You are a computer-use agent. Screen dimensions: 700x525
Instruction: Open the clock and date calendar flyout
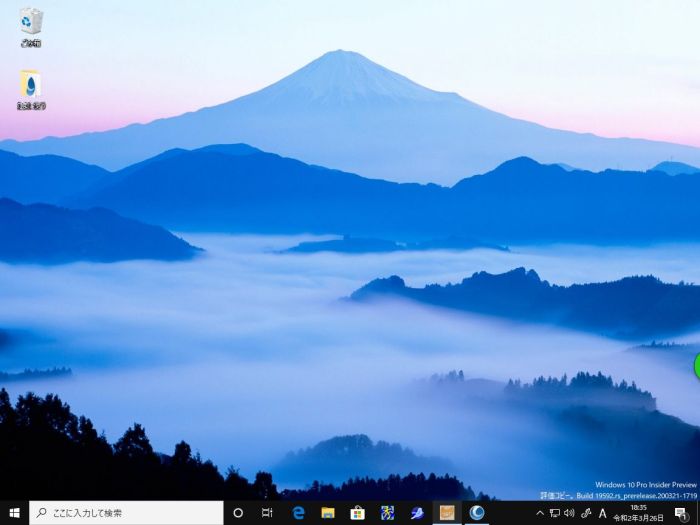pyautogui.click(x=638, y=513)
